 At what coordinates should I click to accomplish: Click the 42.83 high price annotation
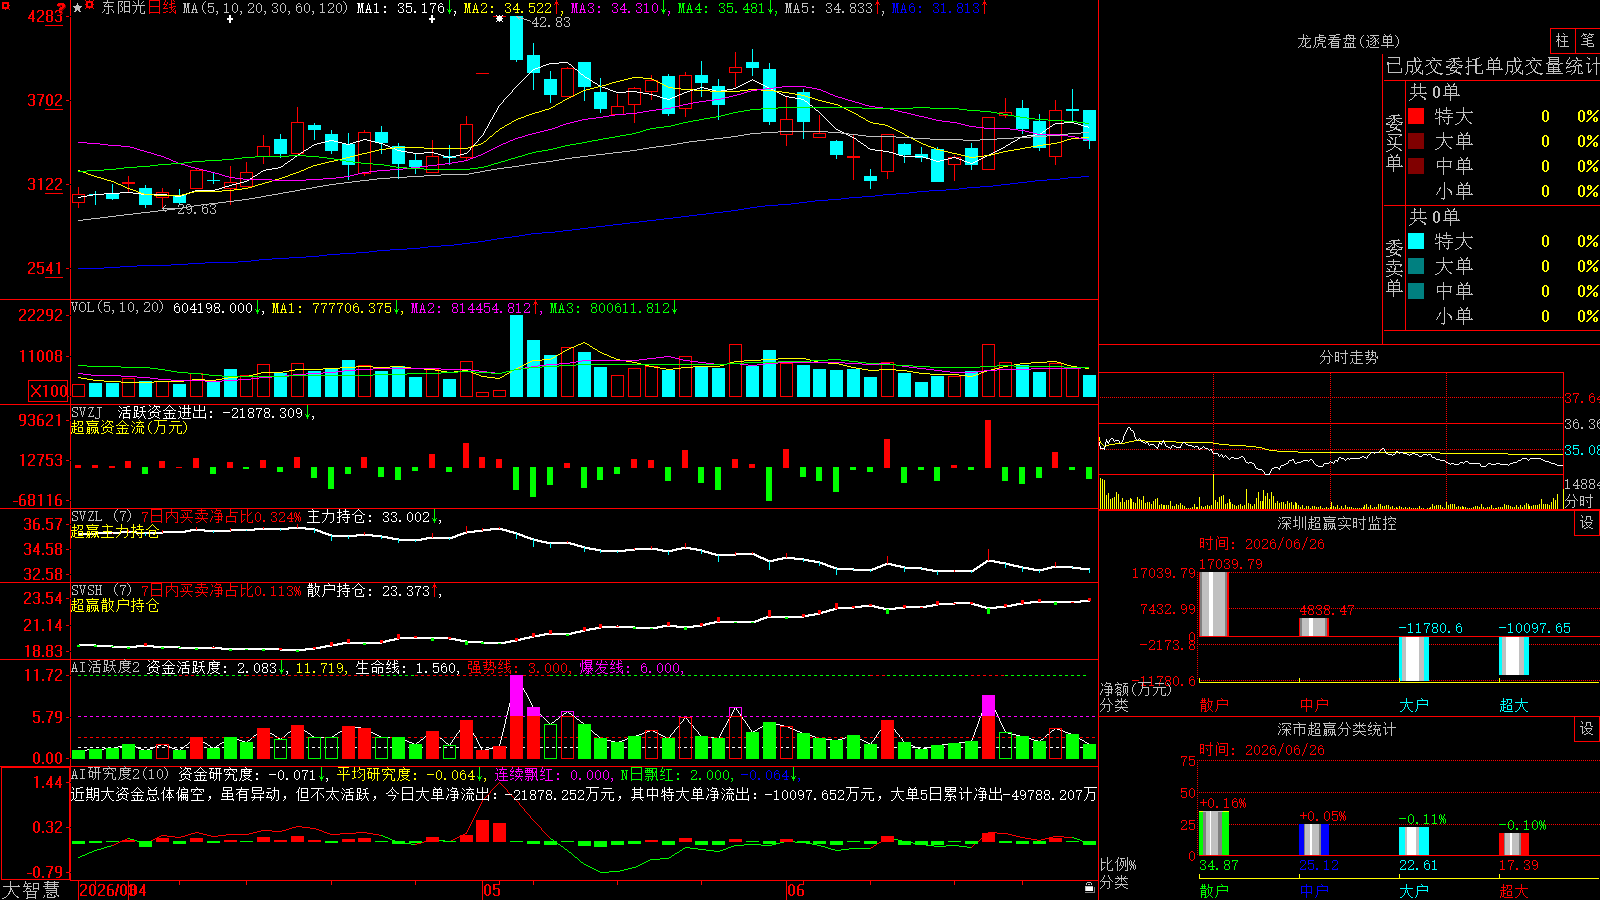click(x=550, y=22)
